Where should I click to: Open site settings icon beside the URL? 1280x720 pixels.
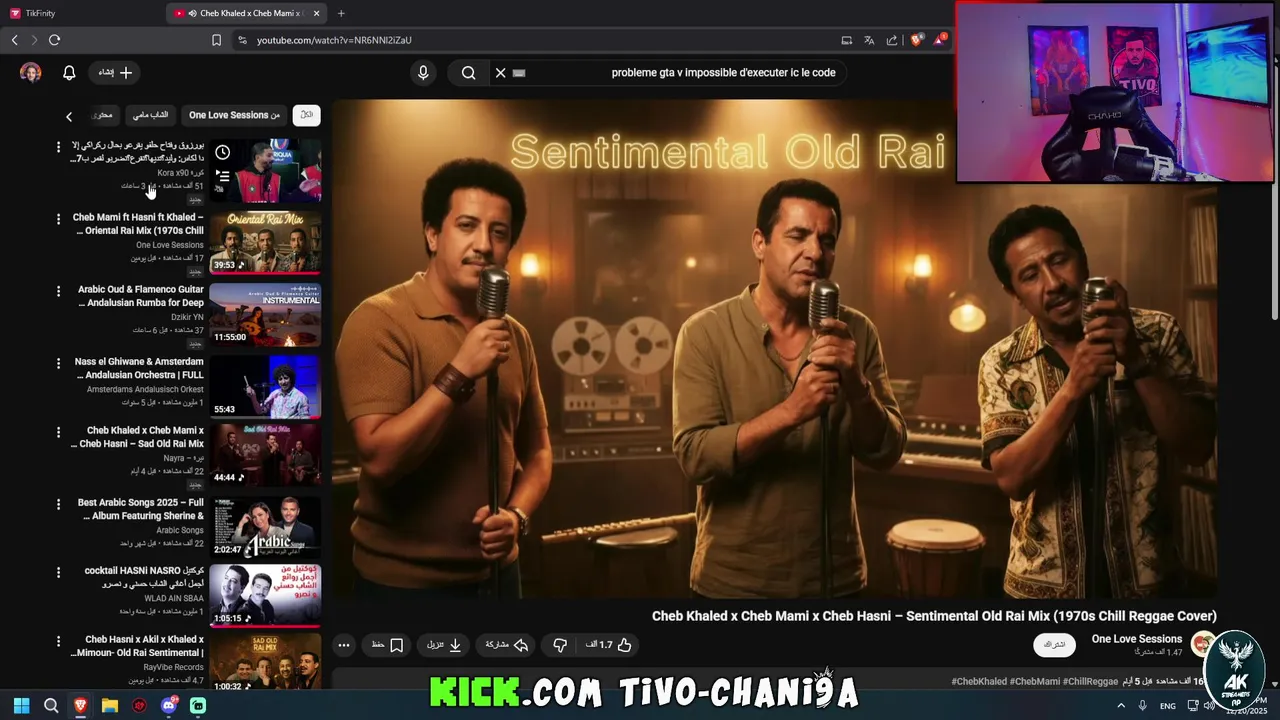click(242, 40)
